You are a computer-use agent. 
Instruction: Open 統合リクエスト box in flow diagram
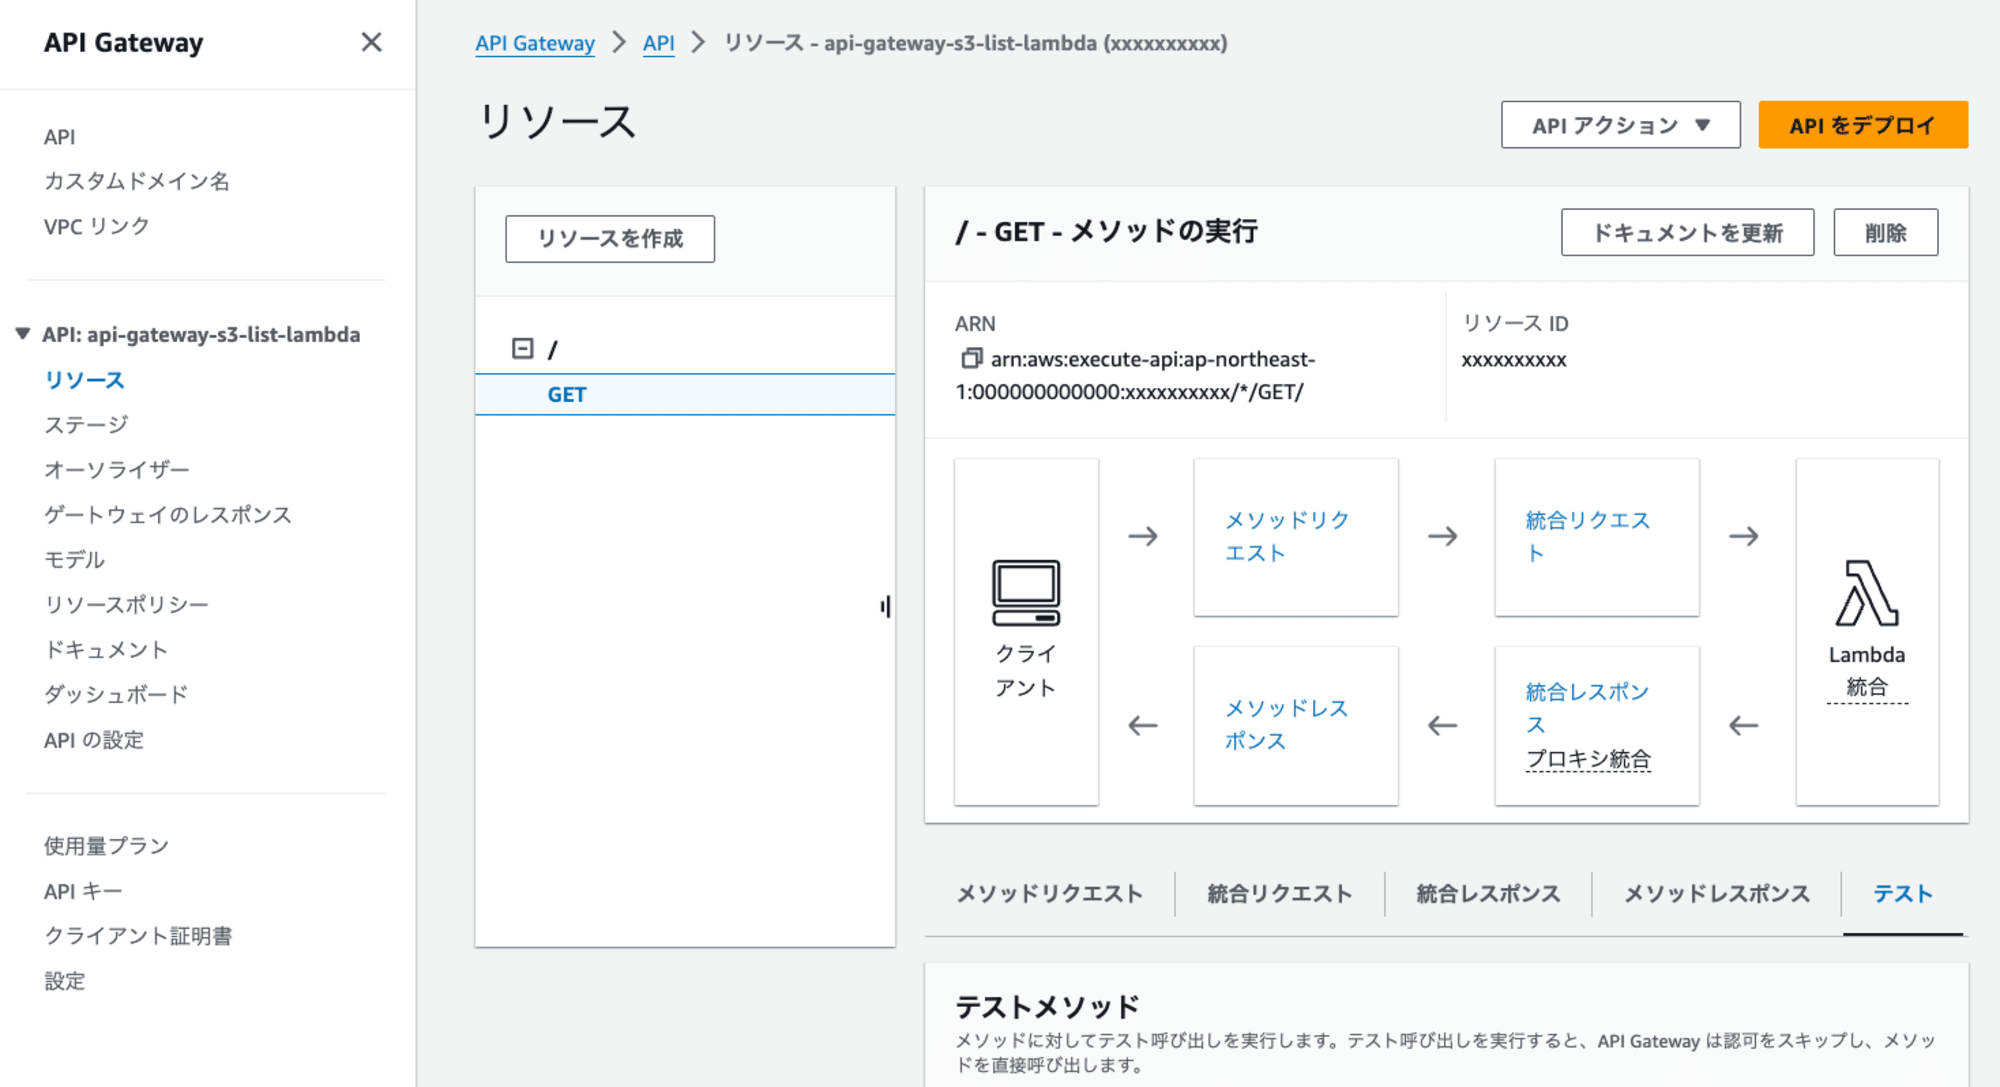[x=1597, y=537]
